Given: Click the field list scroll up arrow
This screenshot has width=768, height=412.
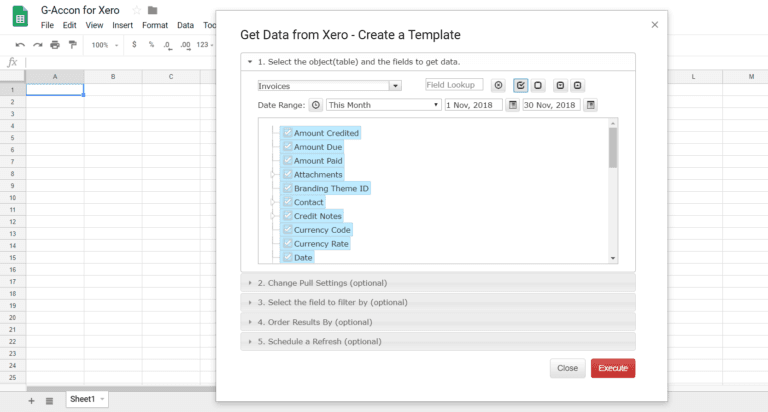Looking at the screenshot, I should pyautogui.click(x=613, y=123).
